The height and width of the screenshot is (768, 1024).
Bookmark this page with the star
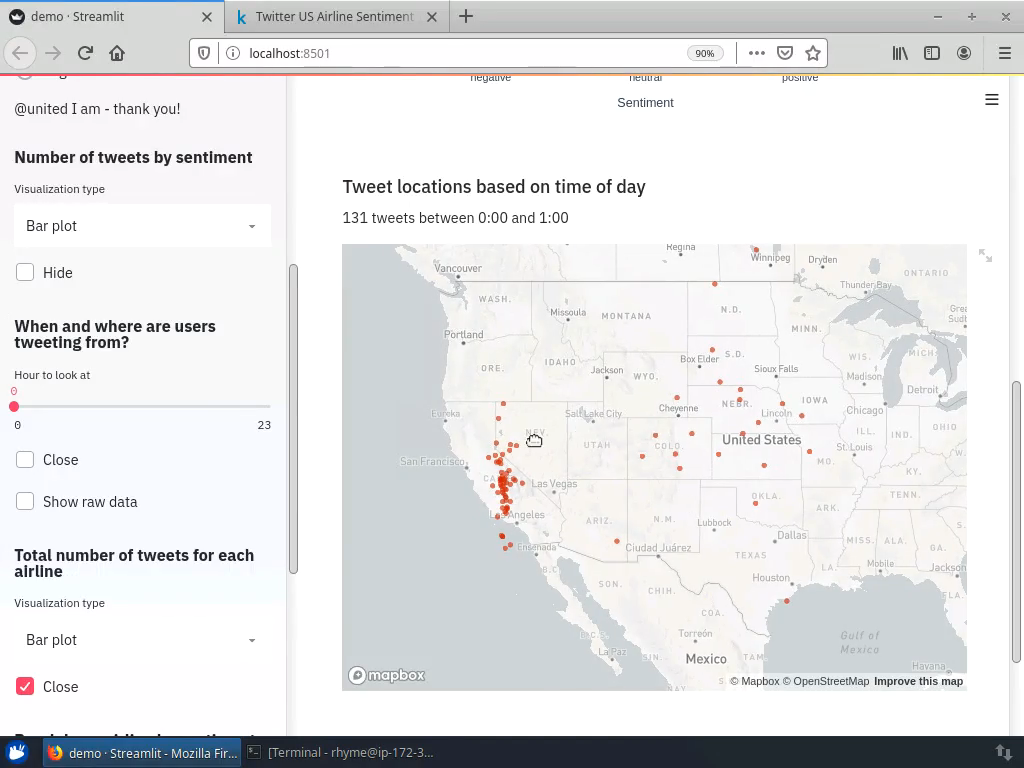pos(812,53)
